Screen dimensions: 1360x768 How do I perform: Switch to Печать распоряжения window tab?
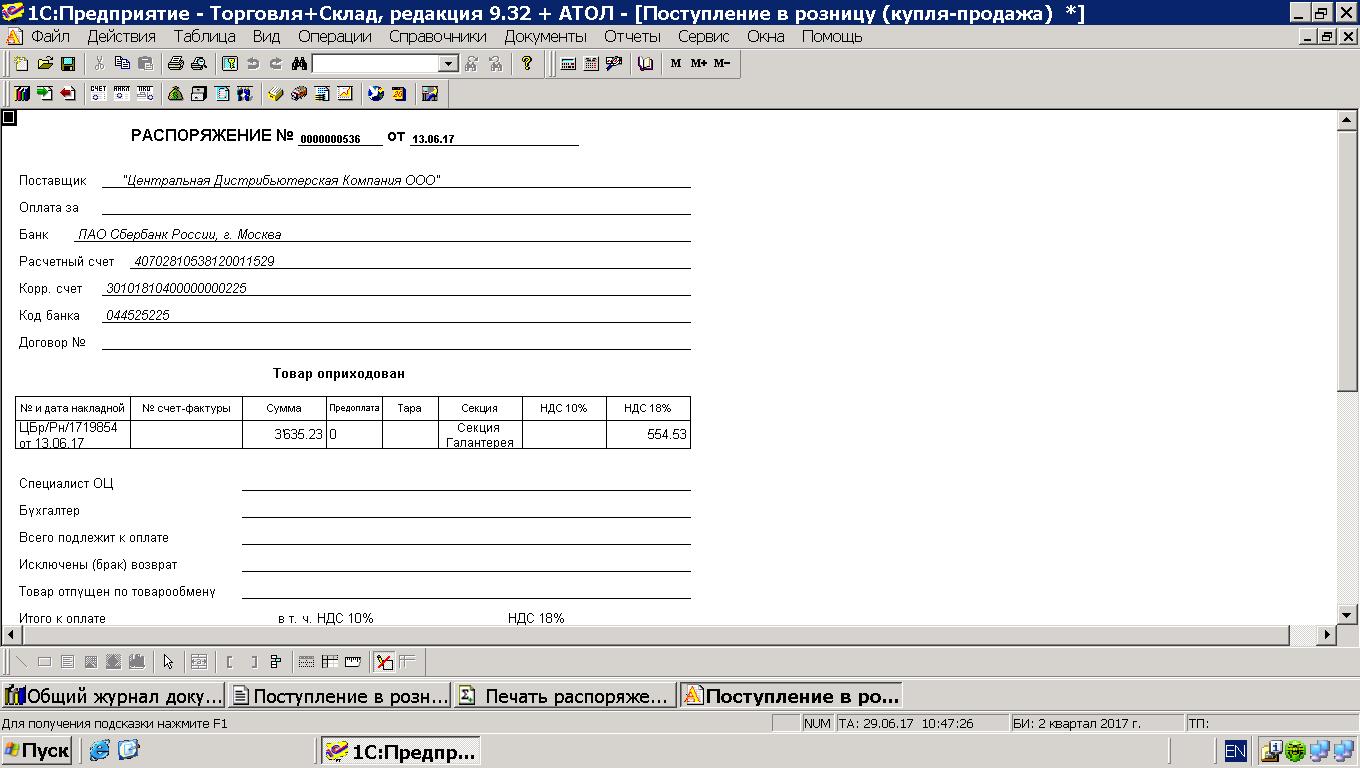coord(565,696)
